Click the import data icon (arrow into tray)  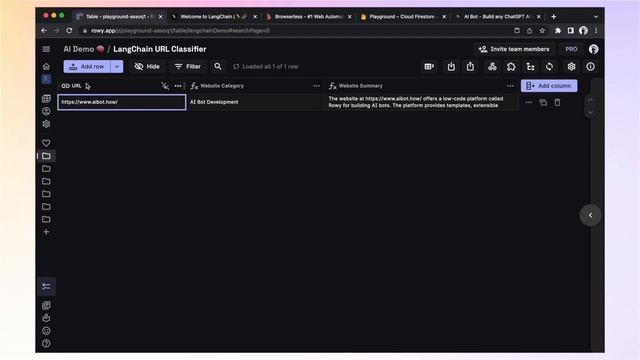pos(451,67)
